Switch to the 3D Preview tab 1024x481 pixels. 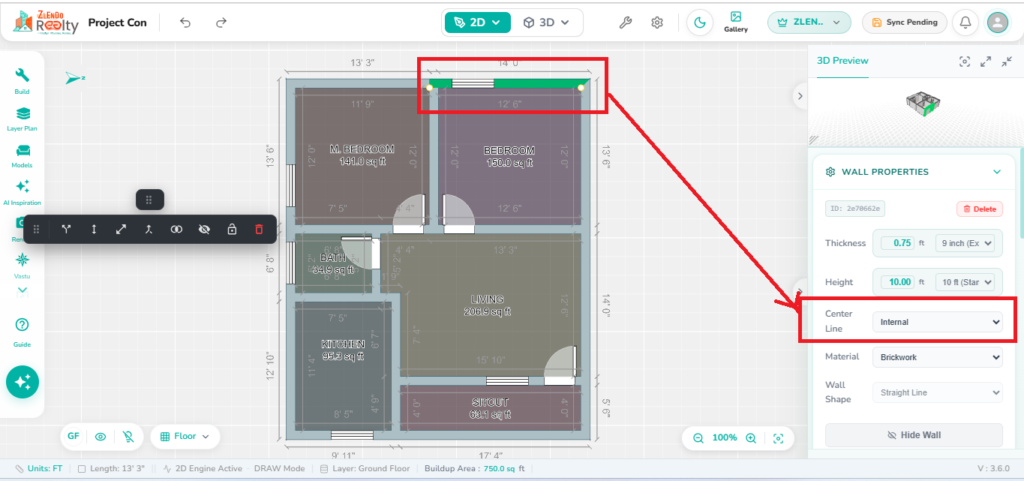click(842, 61)
